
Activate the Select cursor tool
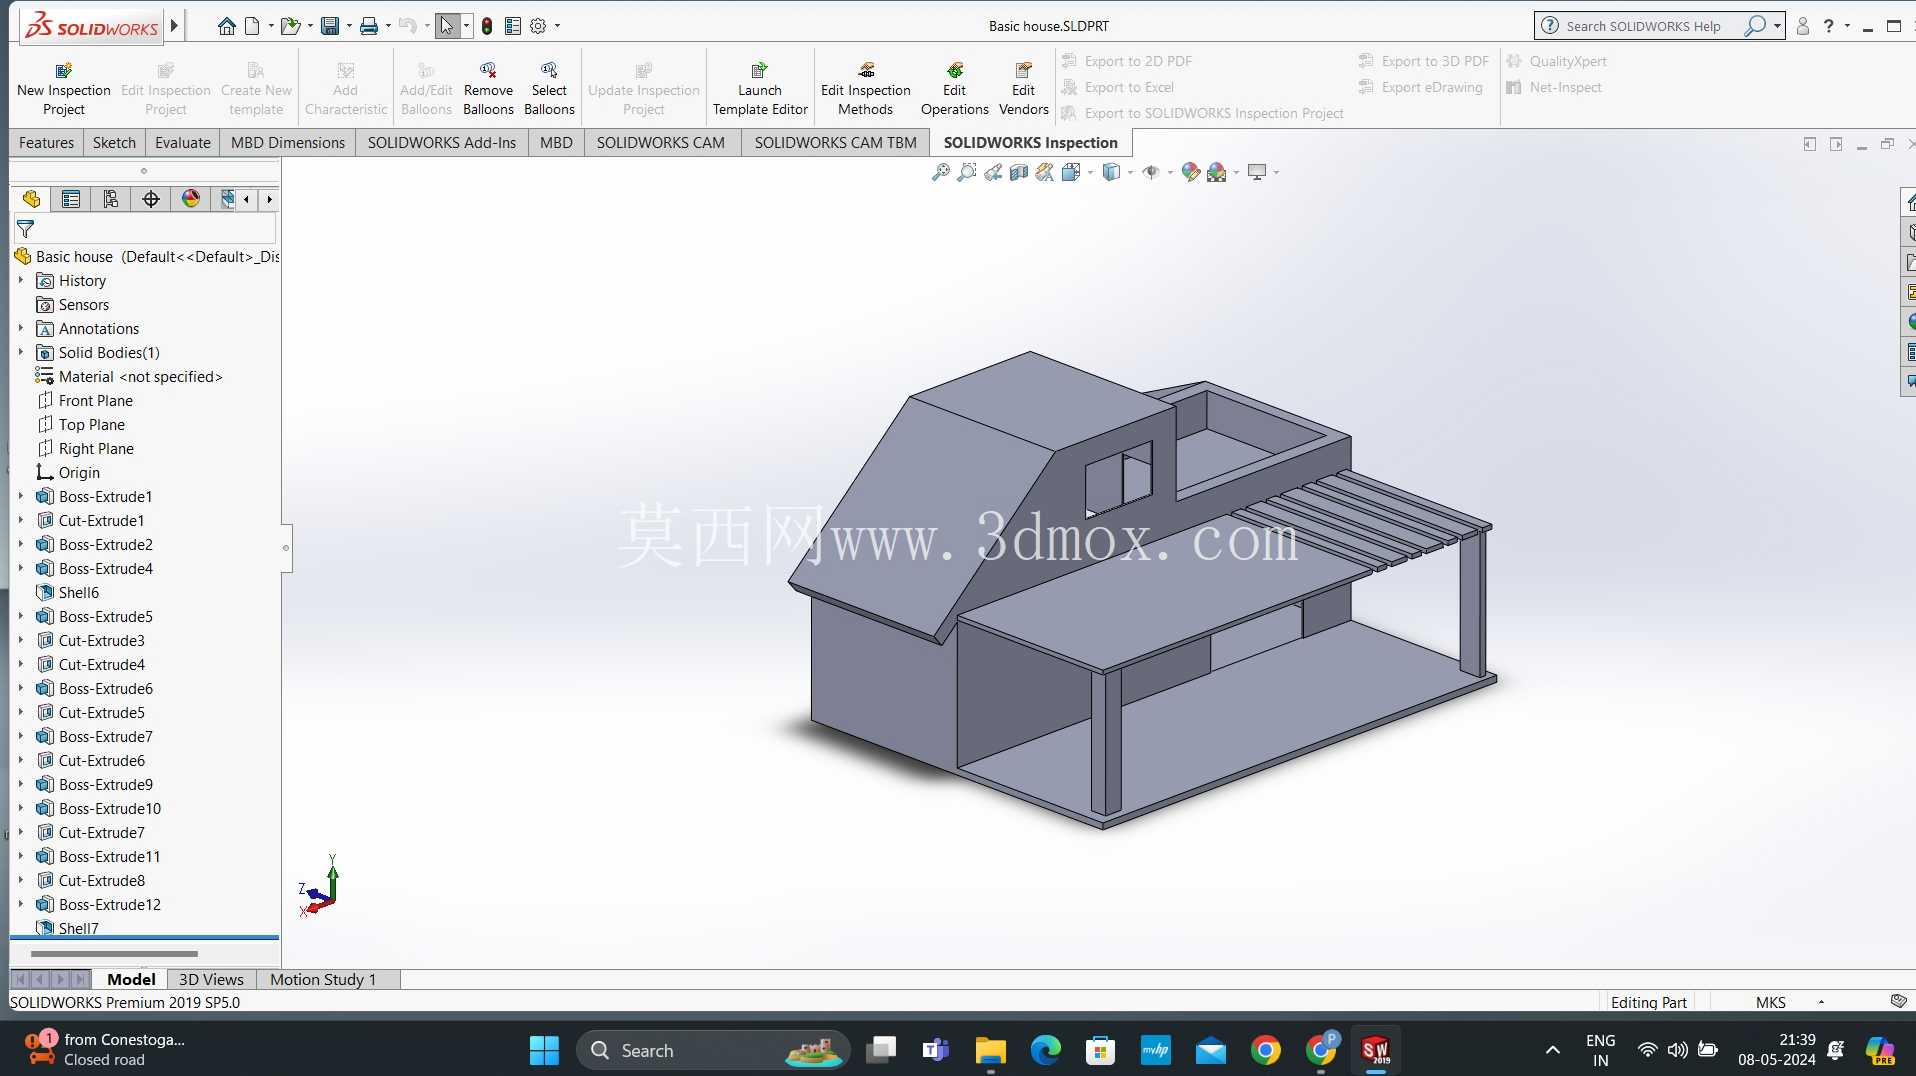pyautogui.click(x=447, y=26)
